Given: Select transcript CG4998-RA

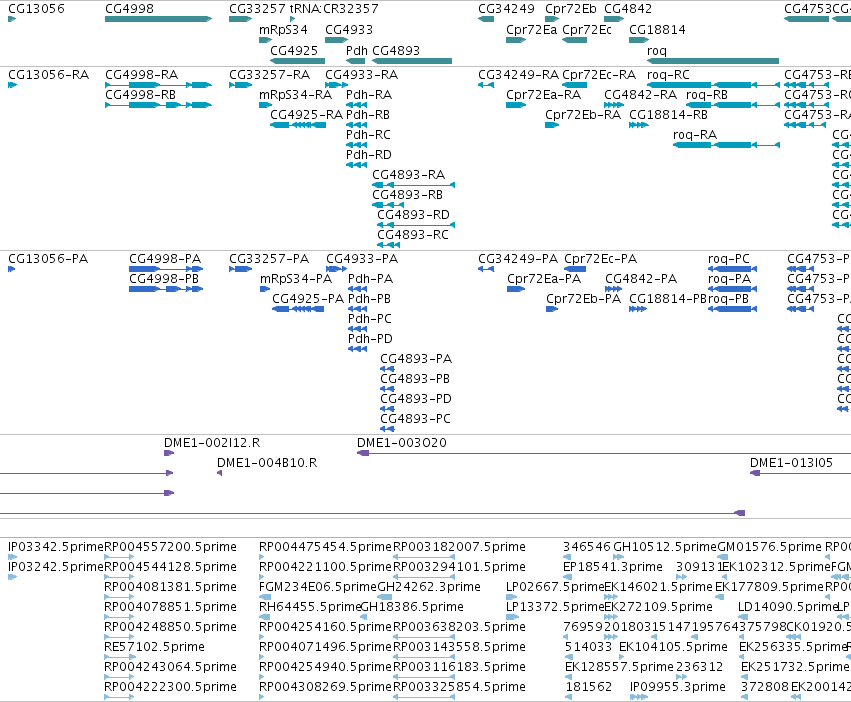Looking at the screenshot, I should (x=141, y=74).
